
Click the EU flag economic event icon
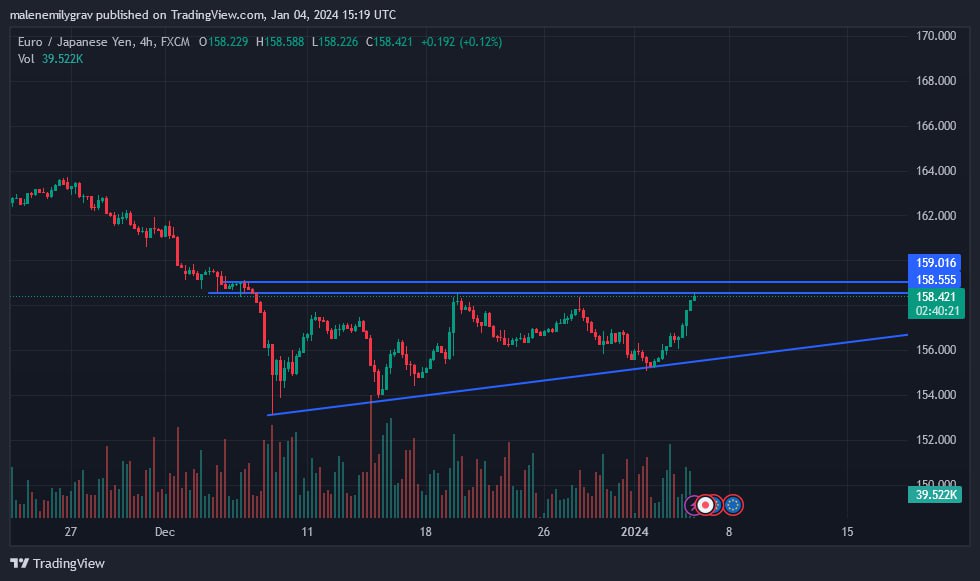[732, 504]
